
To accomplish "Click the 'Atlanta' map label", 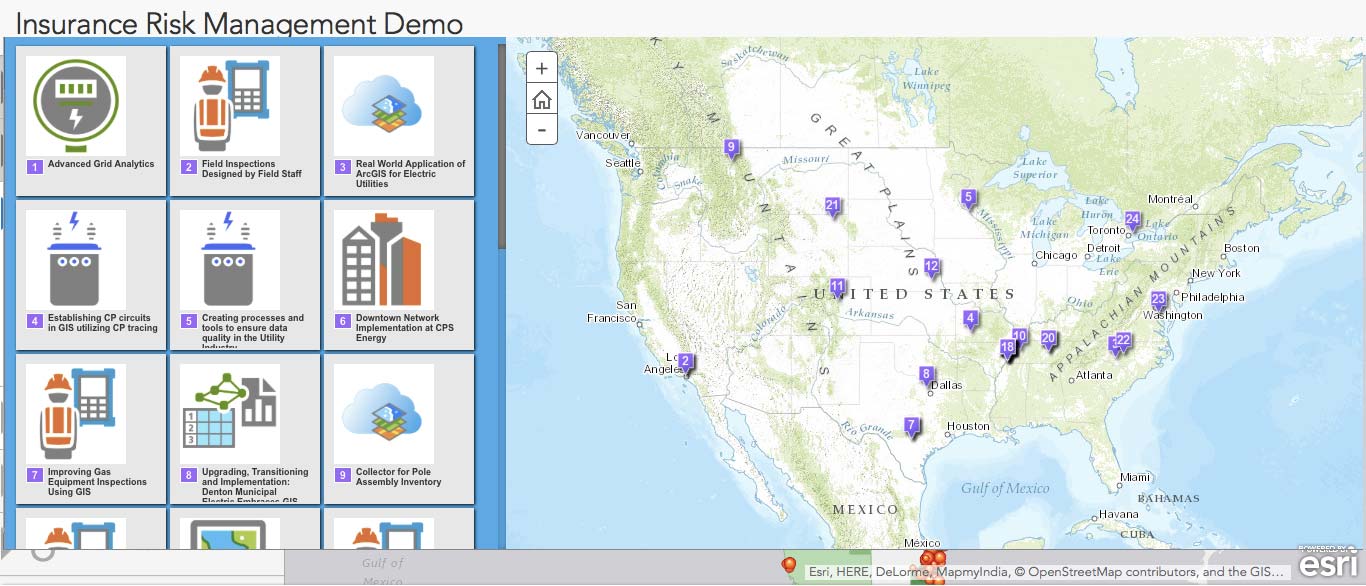I will click(x=1093, y=376).
